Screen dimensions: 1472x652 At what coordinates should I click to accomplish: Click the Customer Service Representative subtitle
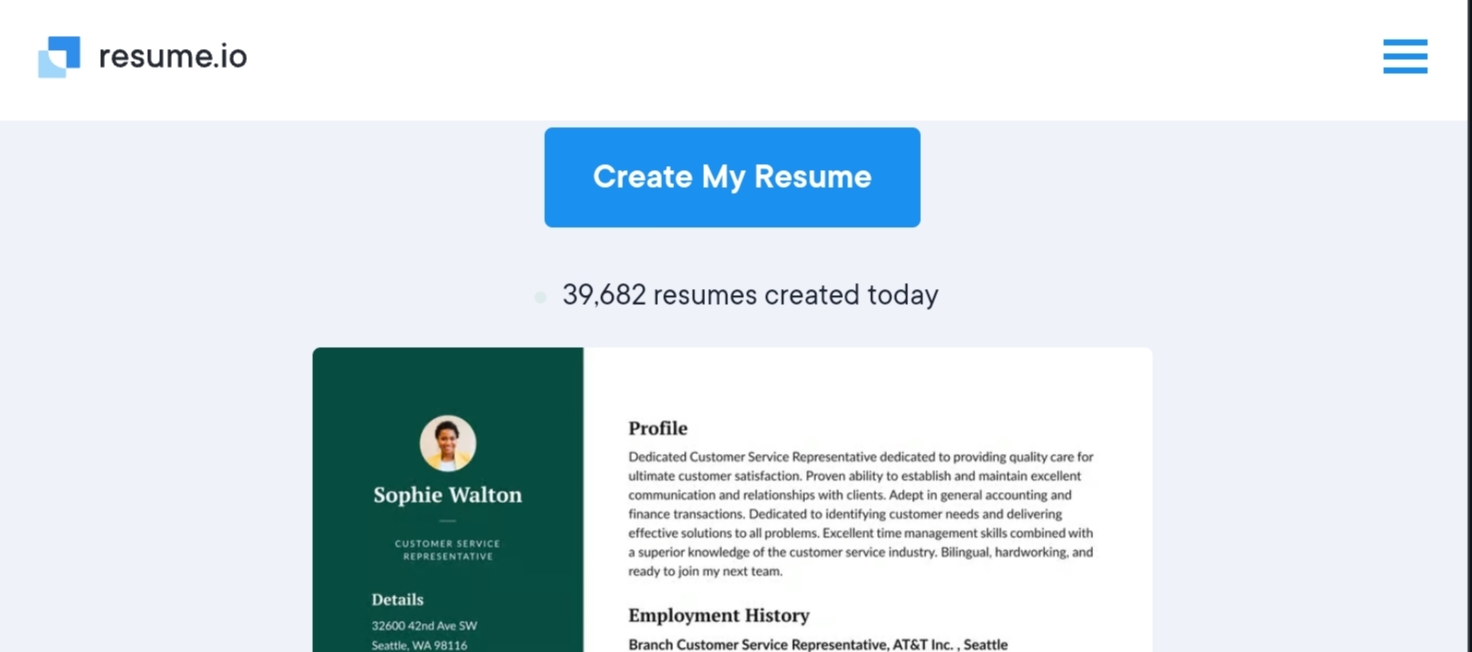pyautogui.click(x=447, y=550)
